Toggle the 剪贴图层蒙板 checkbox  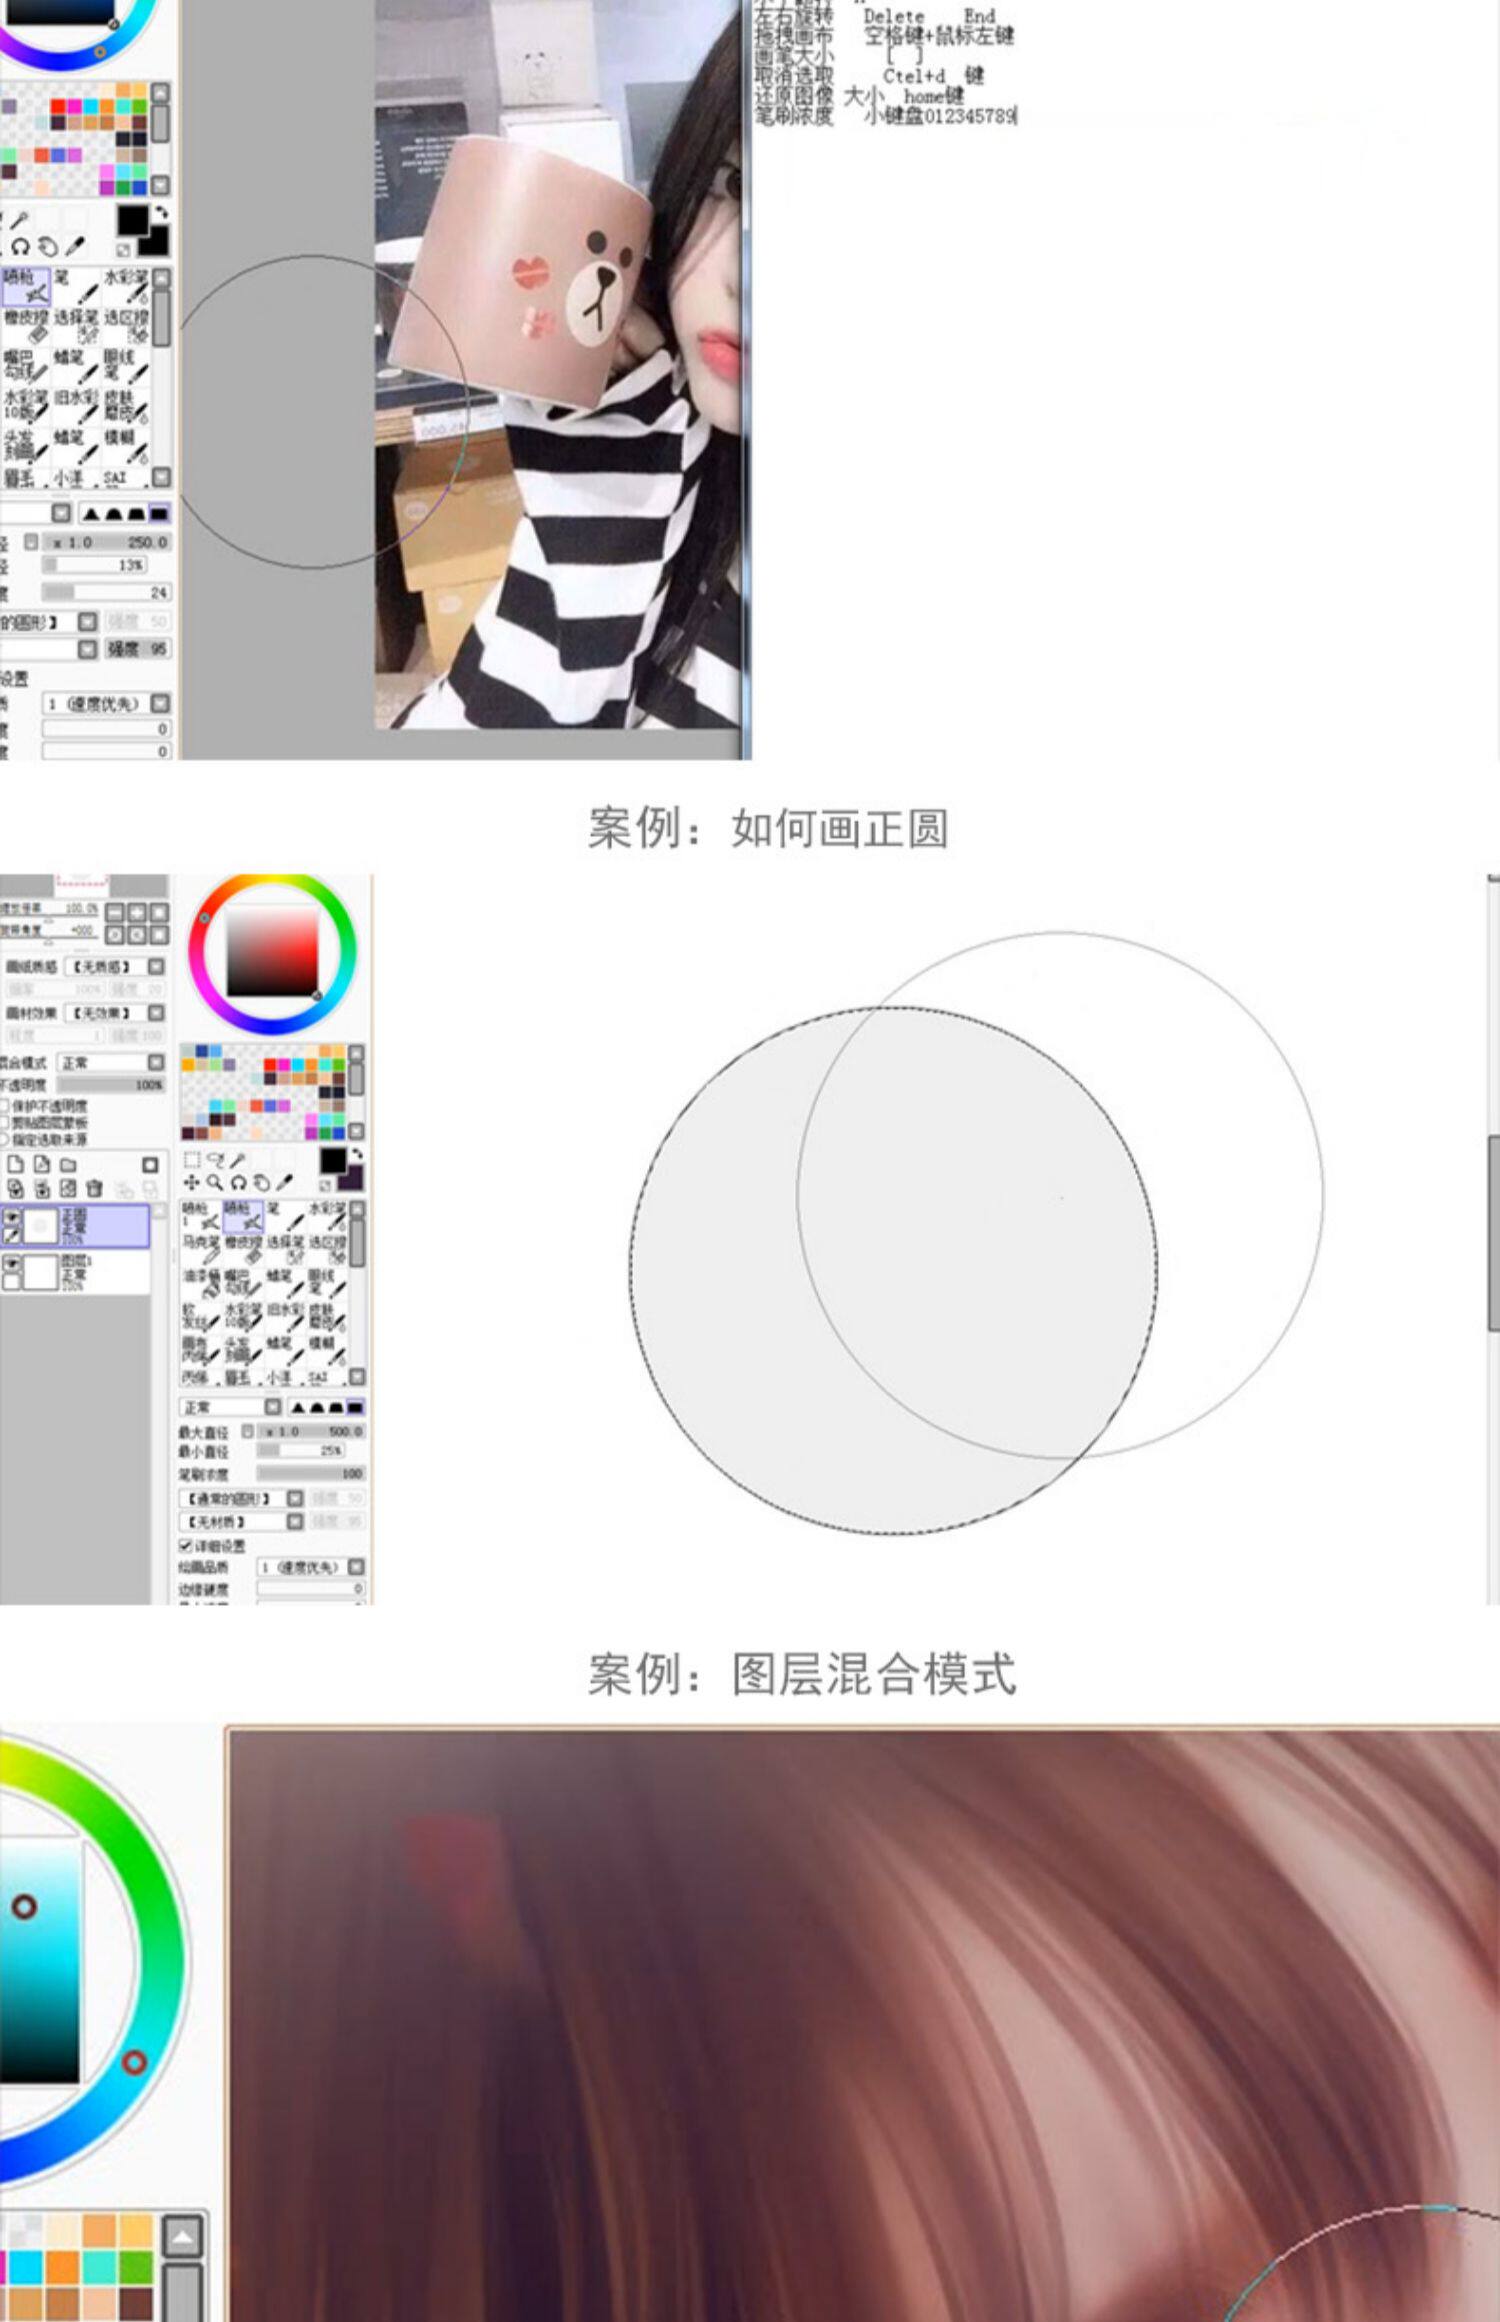point(5,1123)
